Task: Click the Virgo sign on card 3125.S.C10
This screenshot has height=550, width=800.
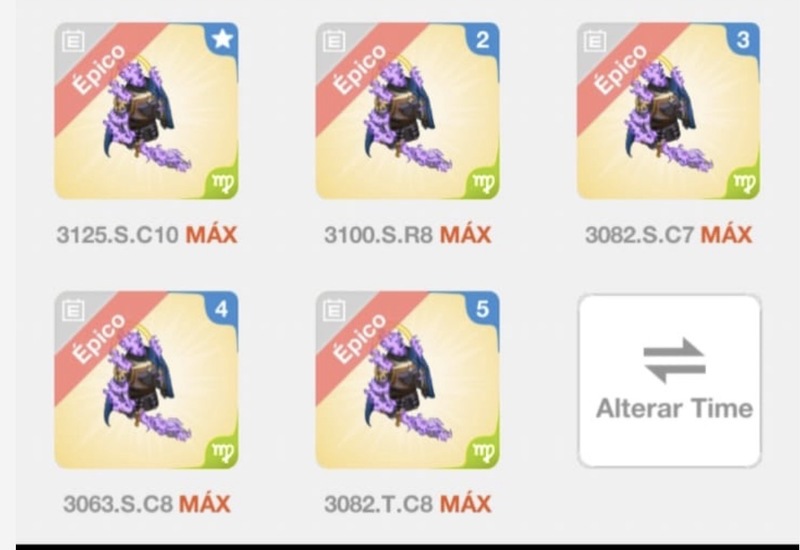Action: pyautogui.click(x=224, y=183)
